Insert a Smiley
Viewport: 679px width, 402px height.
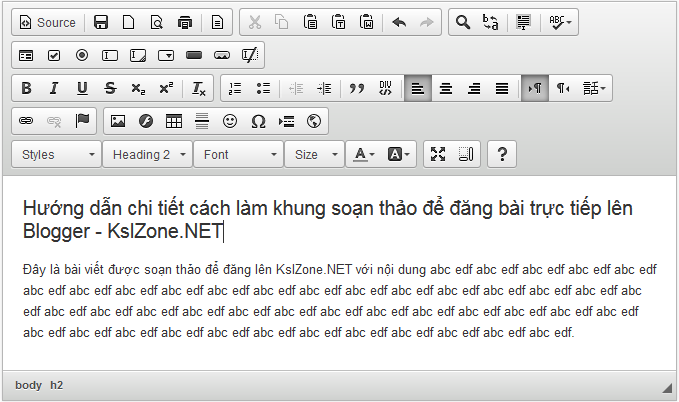(x=230, y=121)
